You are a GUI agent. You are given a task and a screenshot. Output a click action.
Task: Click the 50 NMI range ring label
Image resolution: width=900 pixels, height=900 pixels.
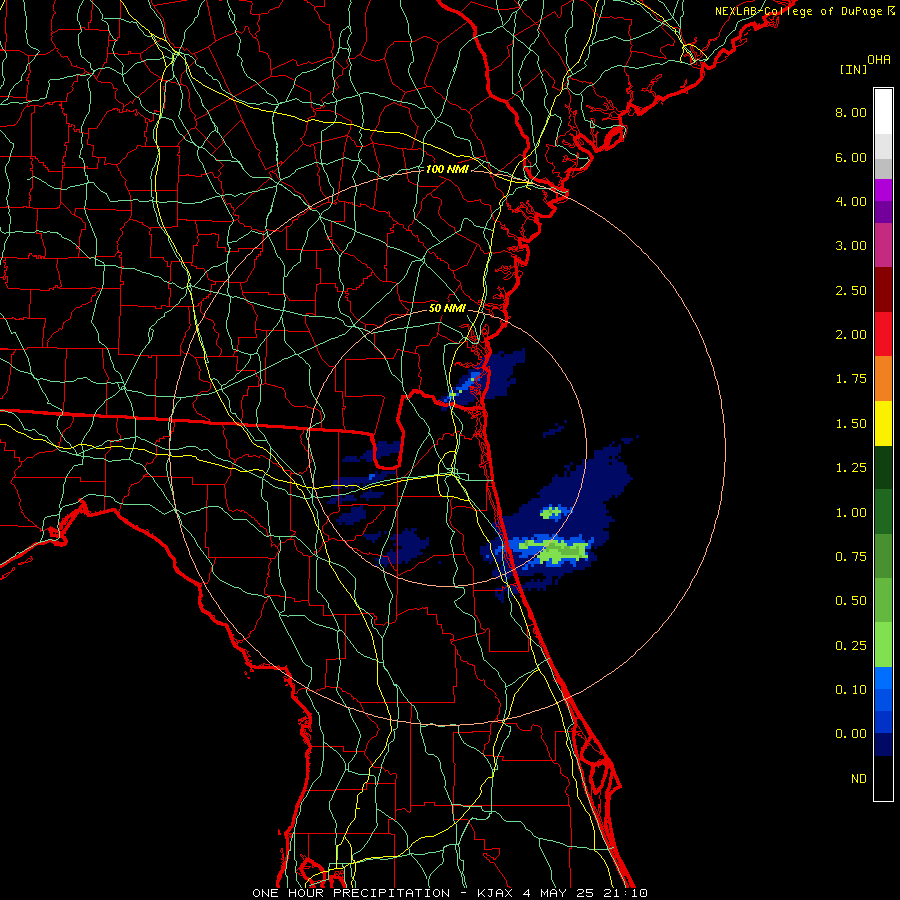pyautogui.click(x=447, y=308)
